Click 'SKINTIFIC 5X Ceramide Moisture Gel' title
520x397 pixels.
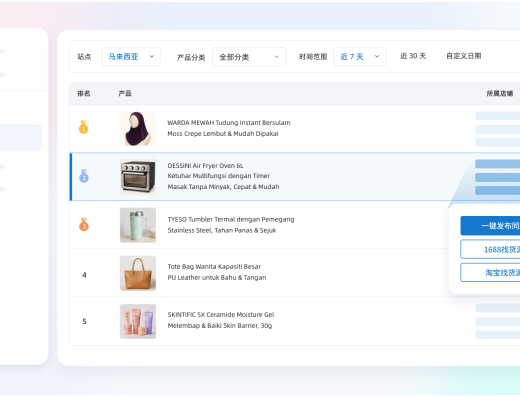[221, 315]
